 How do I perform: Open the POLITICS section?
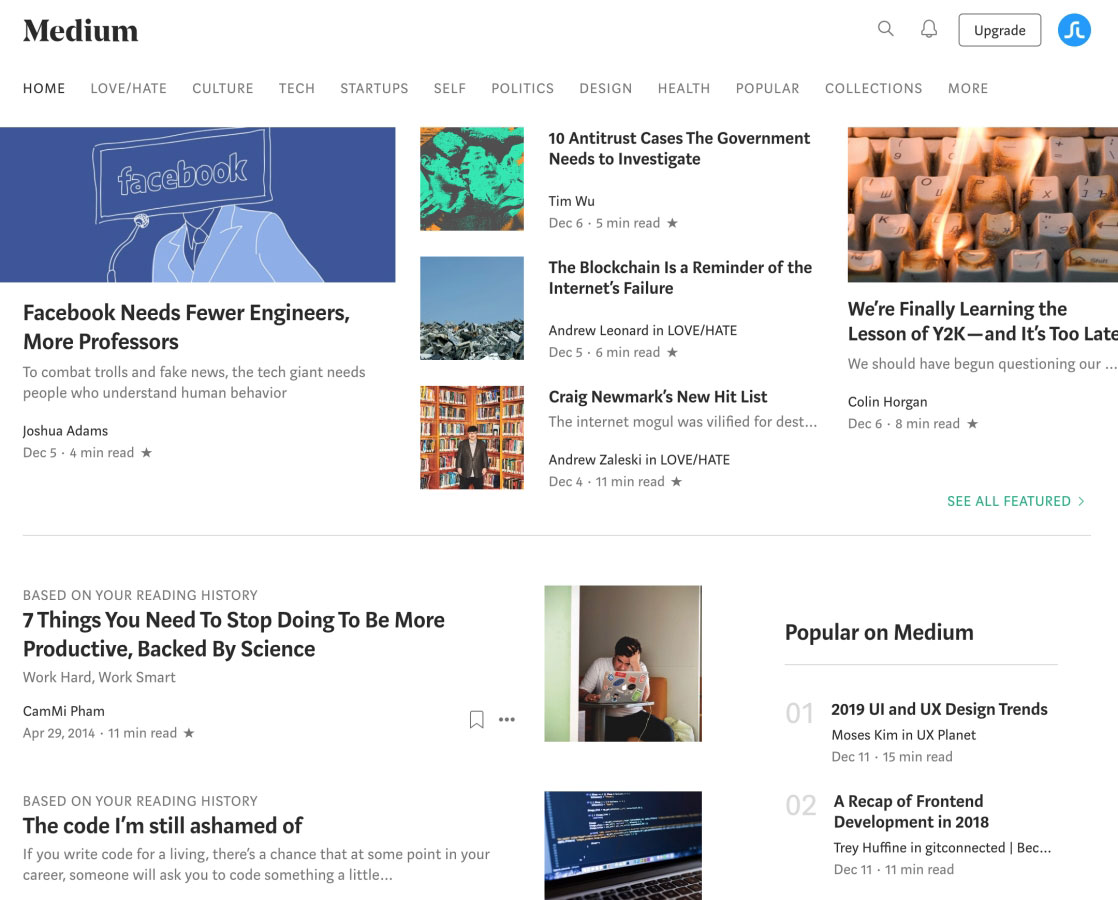click(x=523, y=88)
